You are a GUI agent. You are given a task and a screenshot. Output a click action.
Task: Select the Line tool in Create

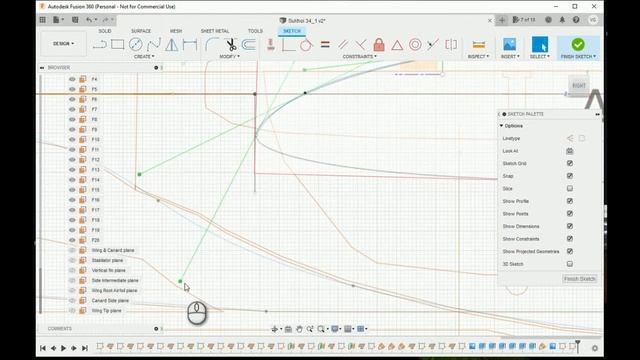tap(99, 44)
